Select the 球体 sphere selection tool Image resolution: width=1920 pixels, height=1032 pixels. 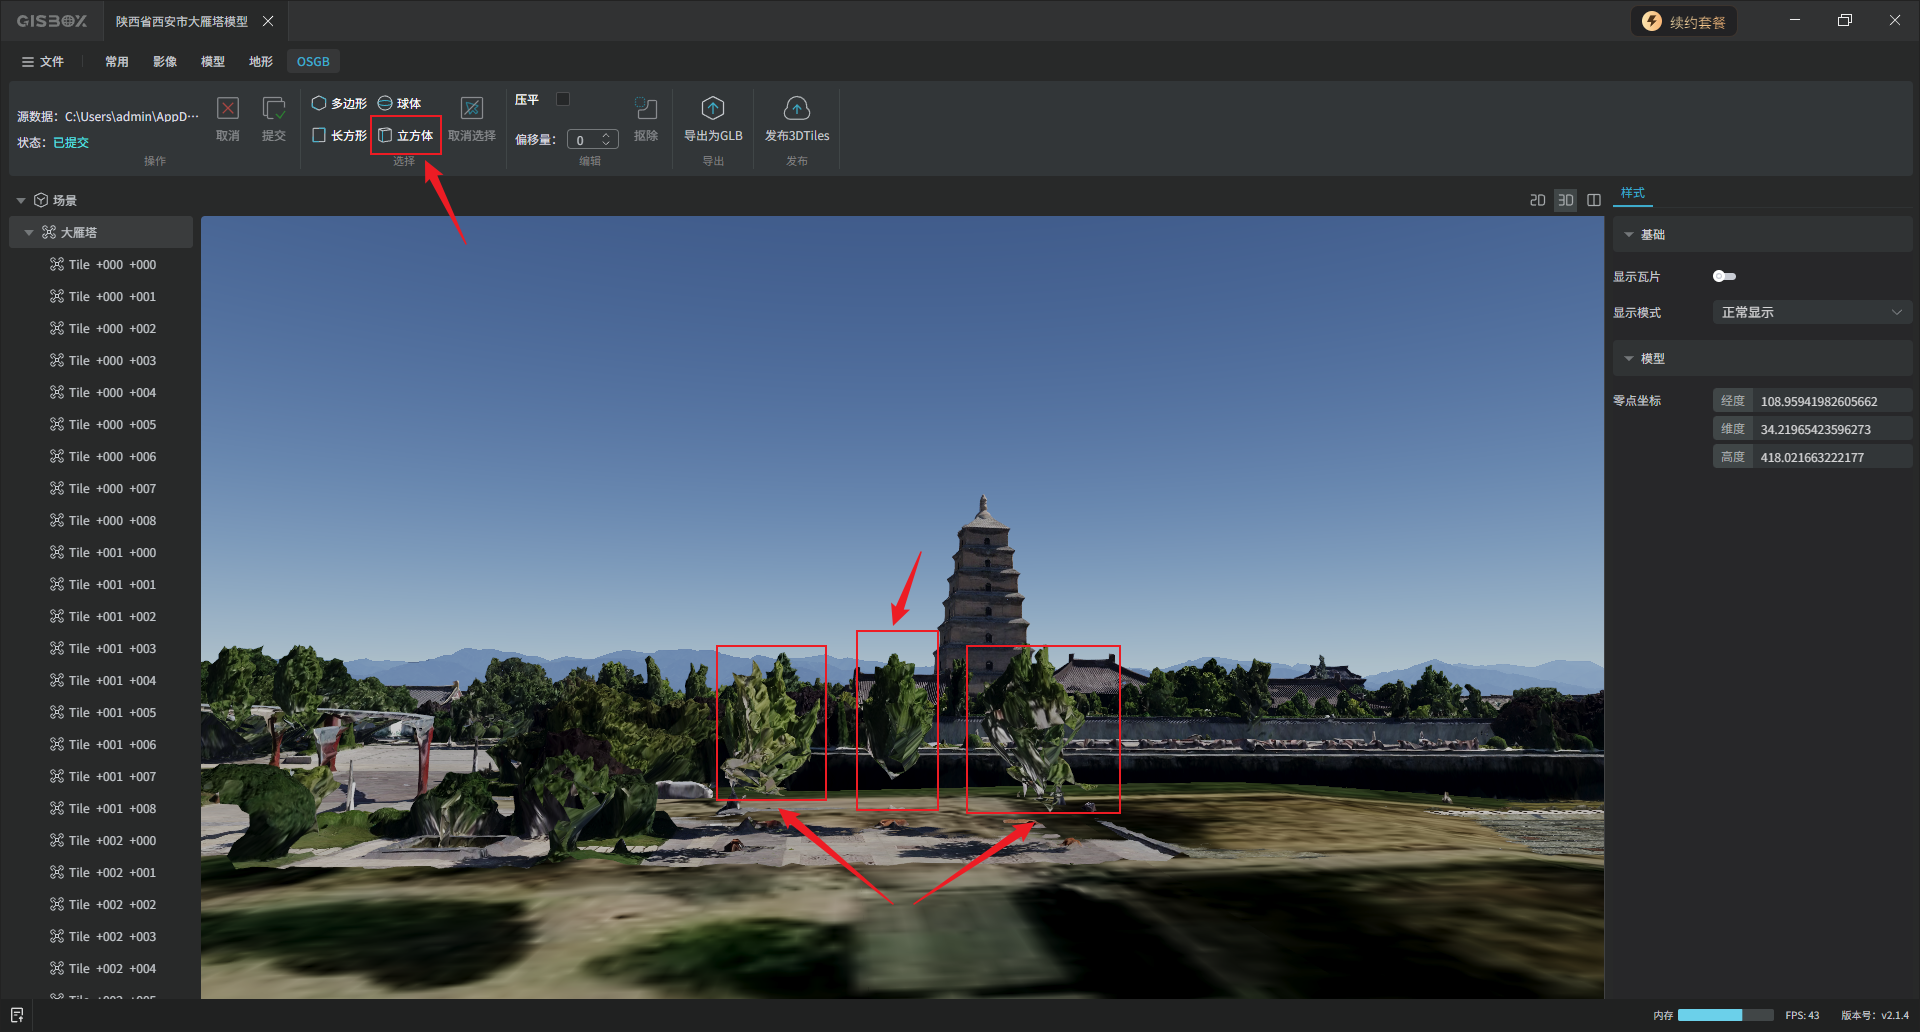[x=399, y=103]
